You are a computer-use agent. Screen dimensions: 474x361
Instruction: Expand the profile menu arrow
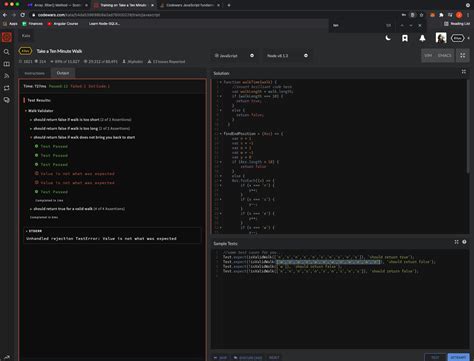pyautogui.click(x=468, y=38)
